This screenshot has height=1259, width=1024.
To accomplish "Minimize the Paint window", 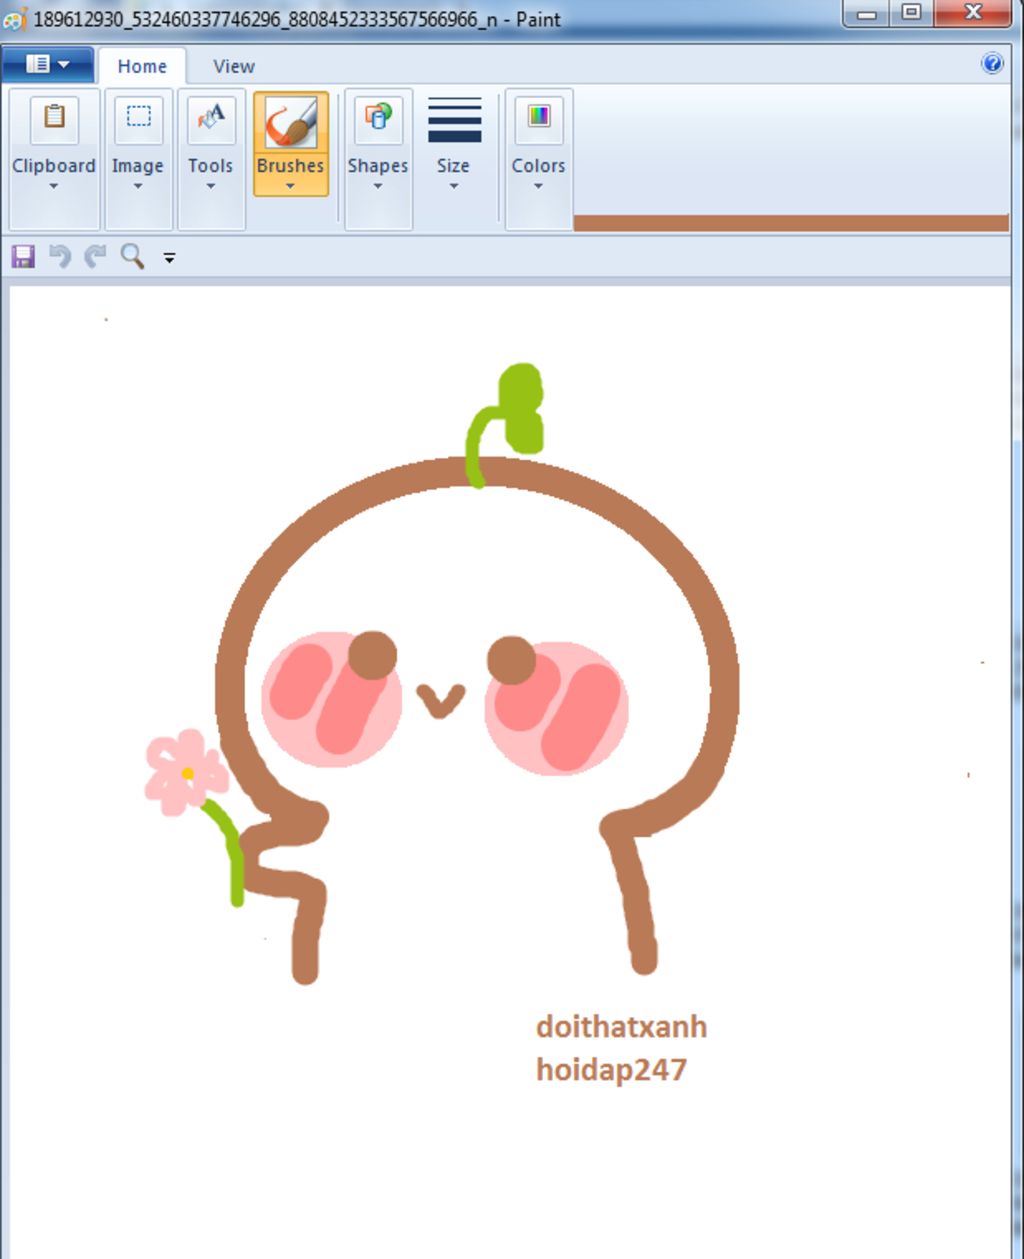I will pos(867,13).
